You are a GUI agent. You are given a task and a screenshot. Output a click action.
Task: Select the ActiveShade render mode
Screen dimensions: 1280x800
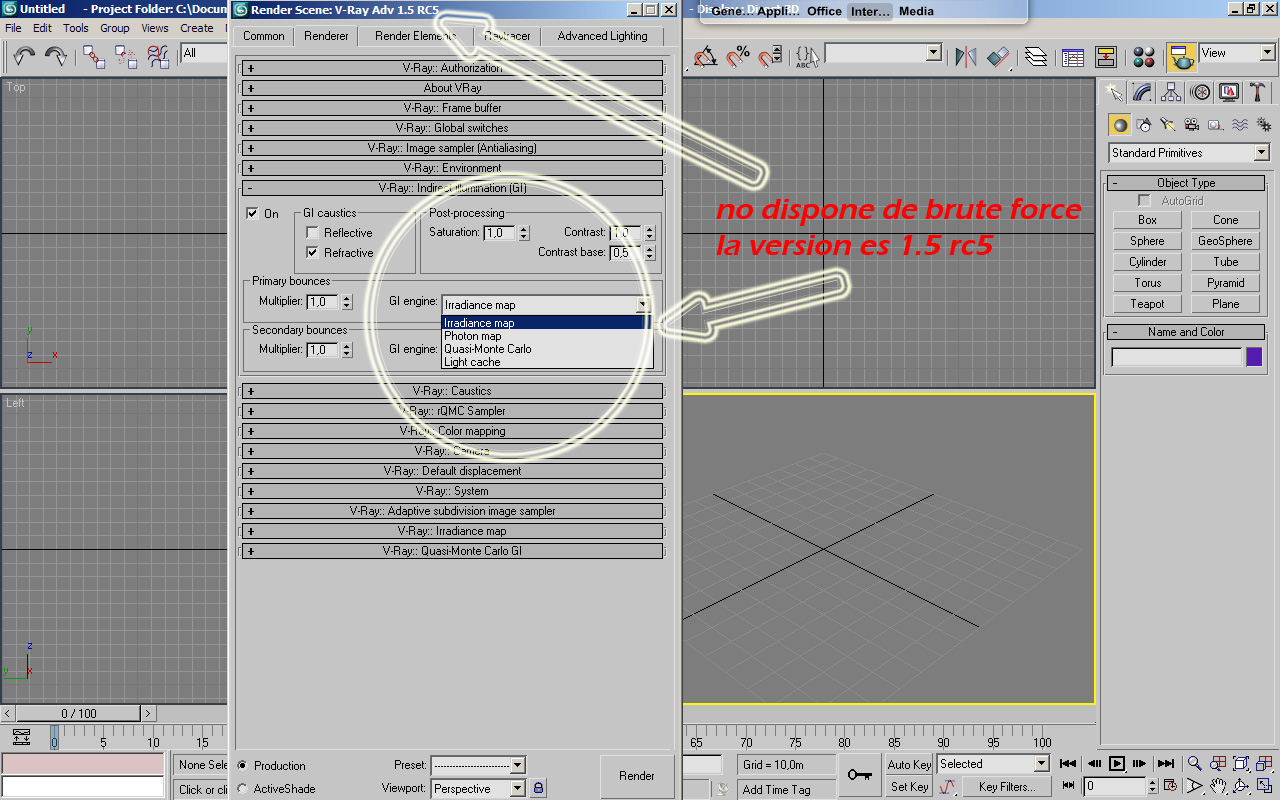click(x=243, y=789)
